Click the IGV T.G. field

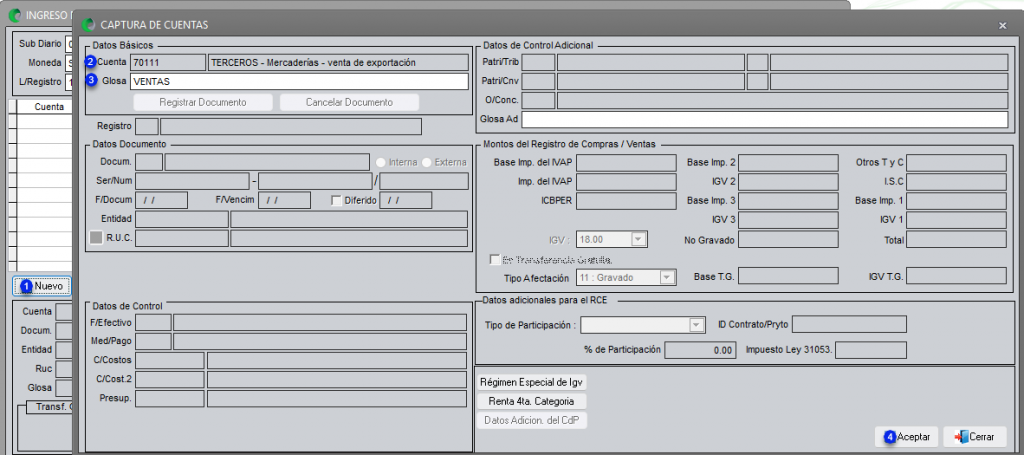point(956,276)
